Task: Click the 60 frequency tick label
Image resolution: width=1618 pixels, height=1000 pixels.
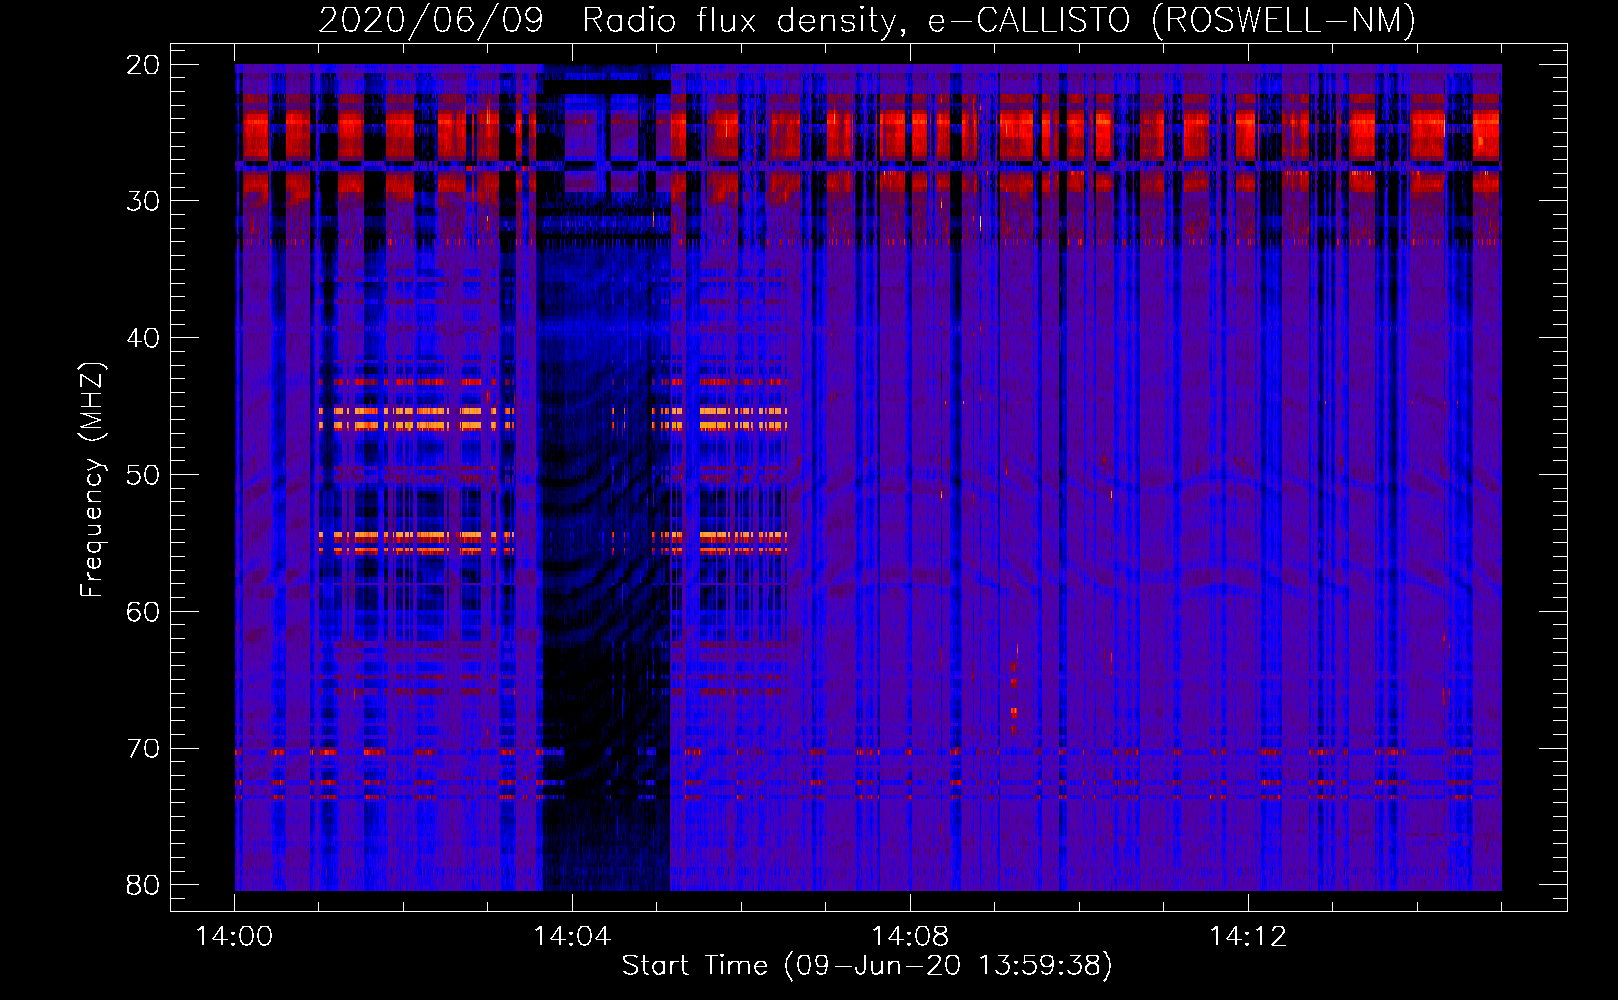Action: click(143, 612)
